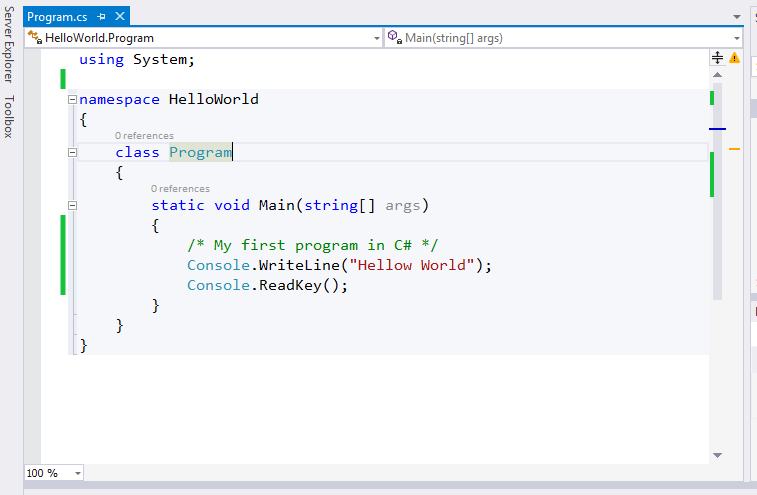Screen dimensions: 757x495
Task: Collapse the Main method block
Action: (72, 206)
